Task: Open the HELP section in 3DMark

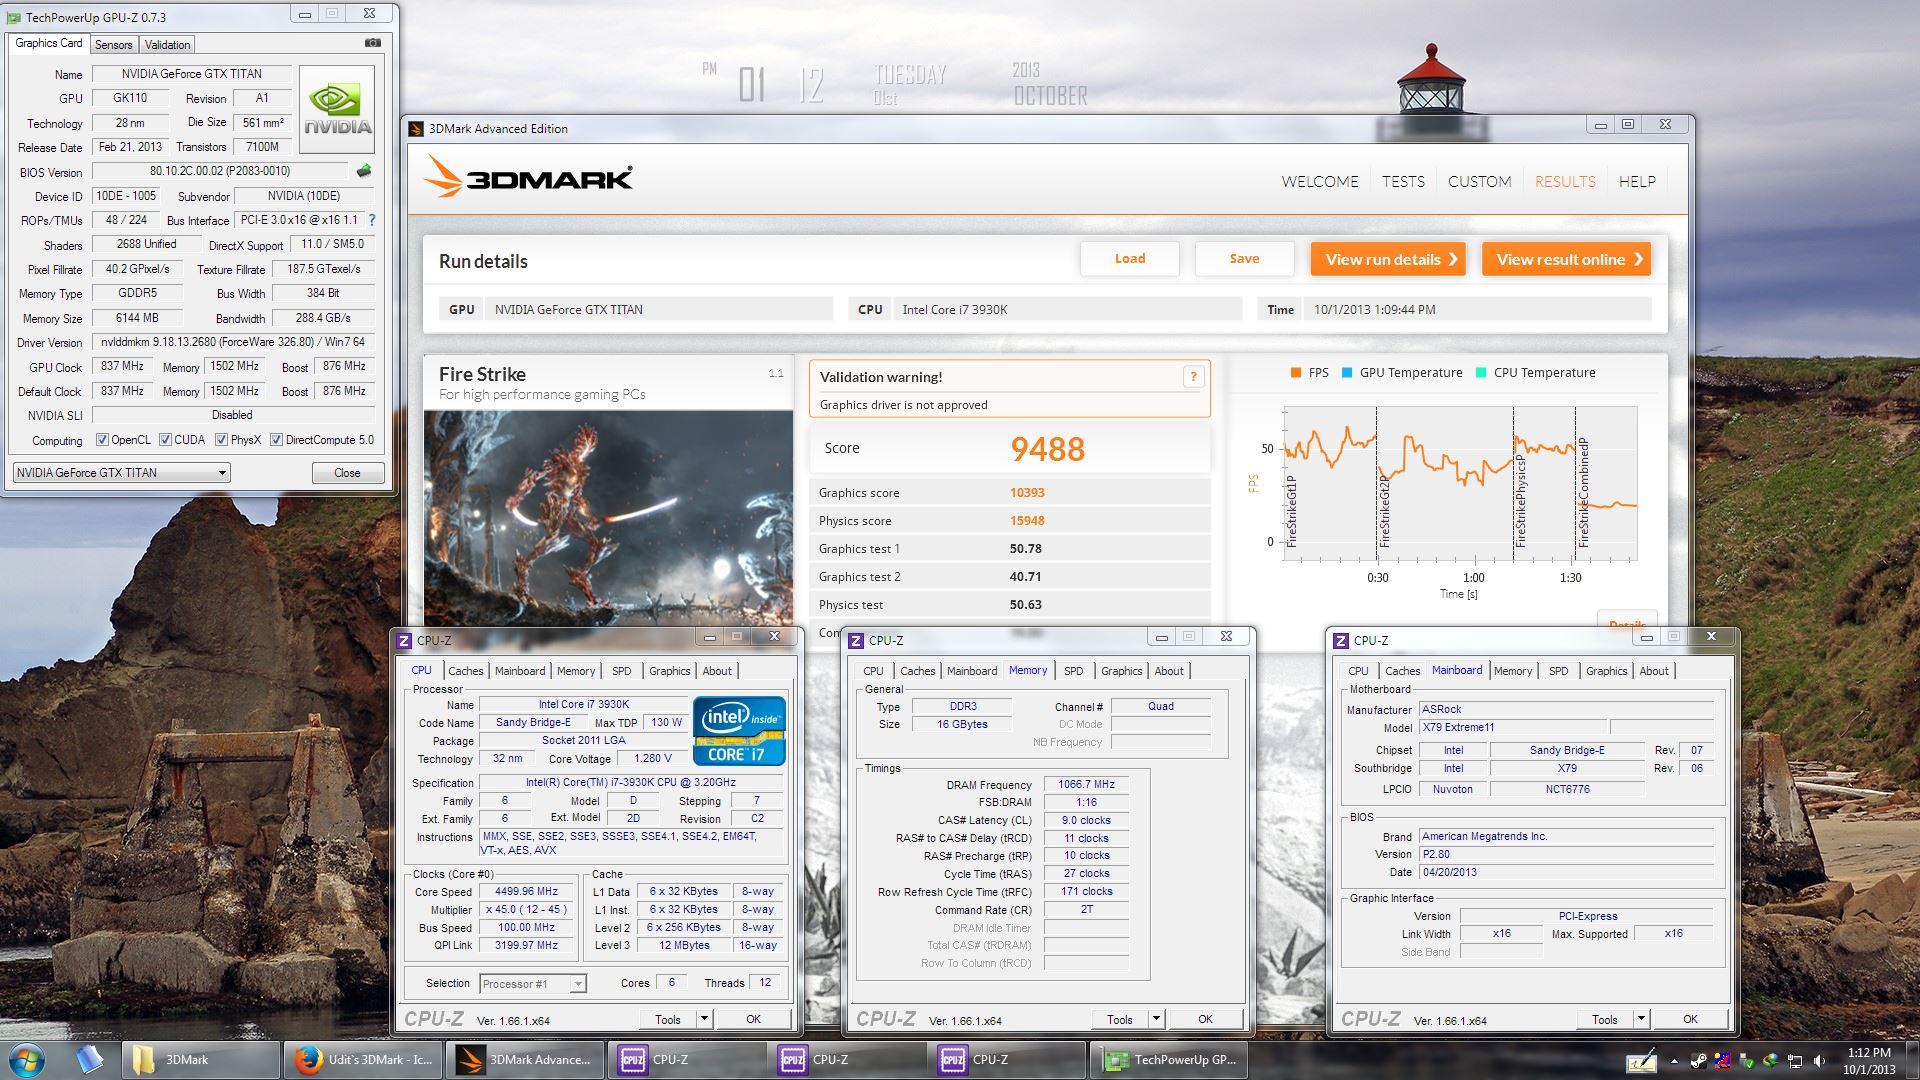Action: pyautogui.click(x=1637, y=181)
